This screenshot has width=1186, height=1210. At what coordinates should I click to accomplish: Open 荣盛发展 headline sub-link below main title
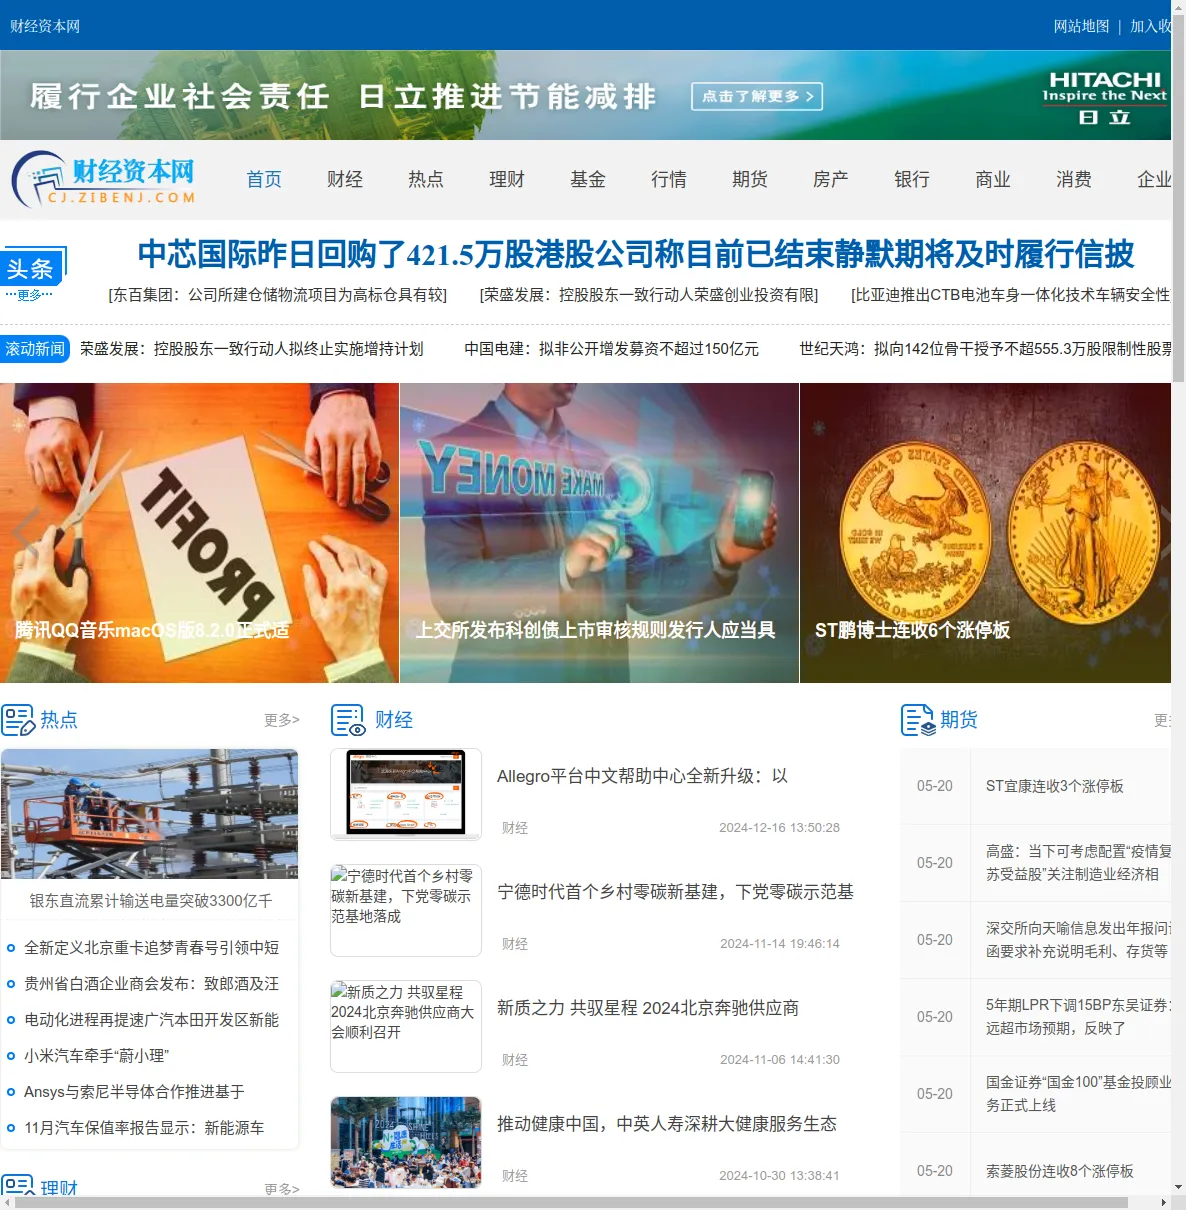tap(649, 295)
